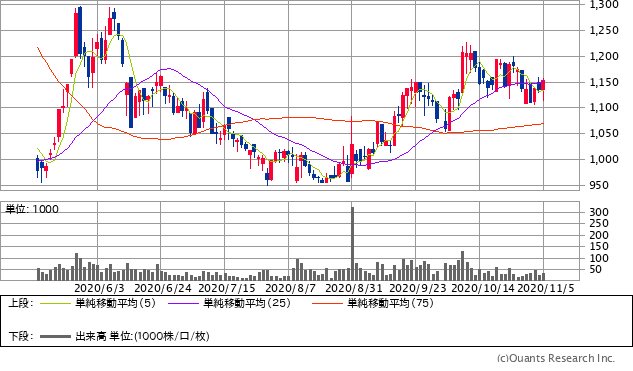Click the 単位: 1000 label in volume chart
The width and height of the screenshot is (633, 371).
tap(32, 209)
